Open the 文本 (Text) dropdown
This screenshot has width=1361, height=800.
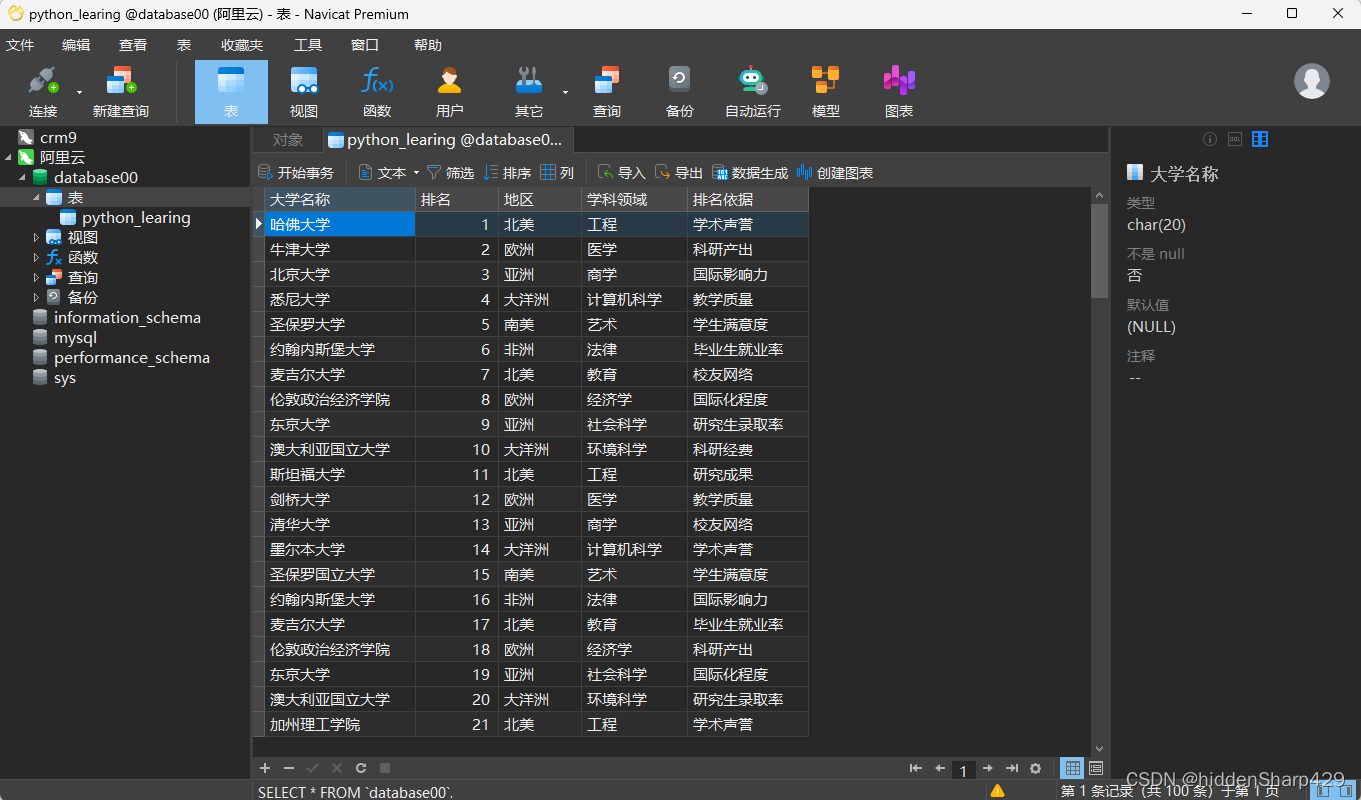[x=389, y=173]
